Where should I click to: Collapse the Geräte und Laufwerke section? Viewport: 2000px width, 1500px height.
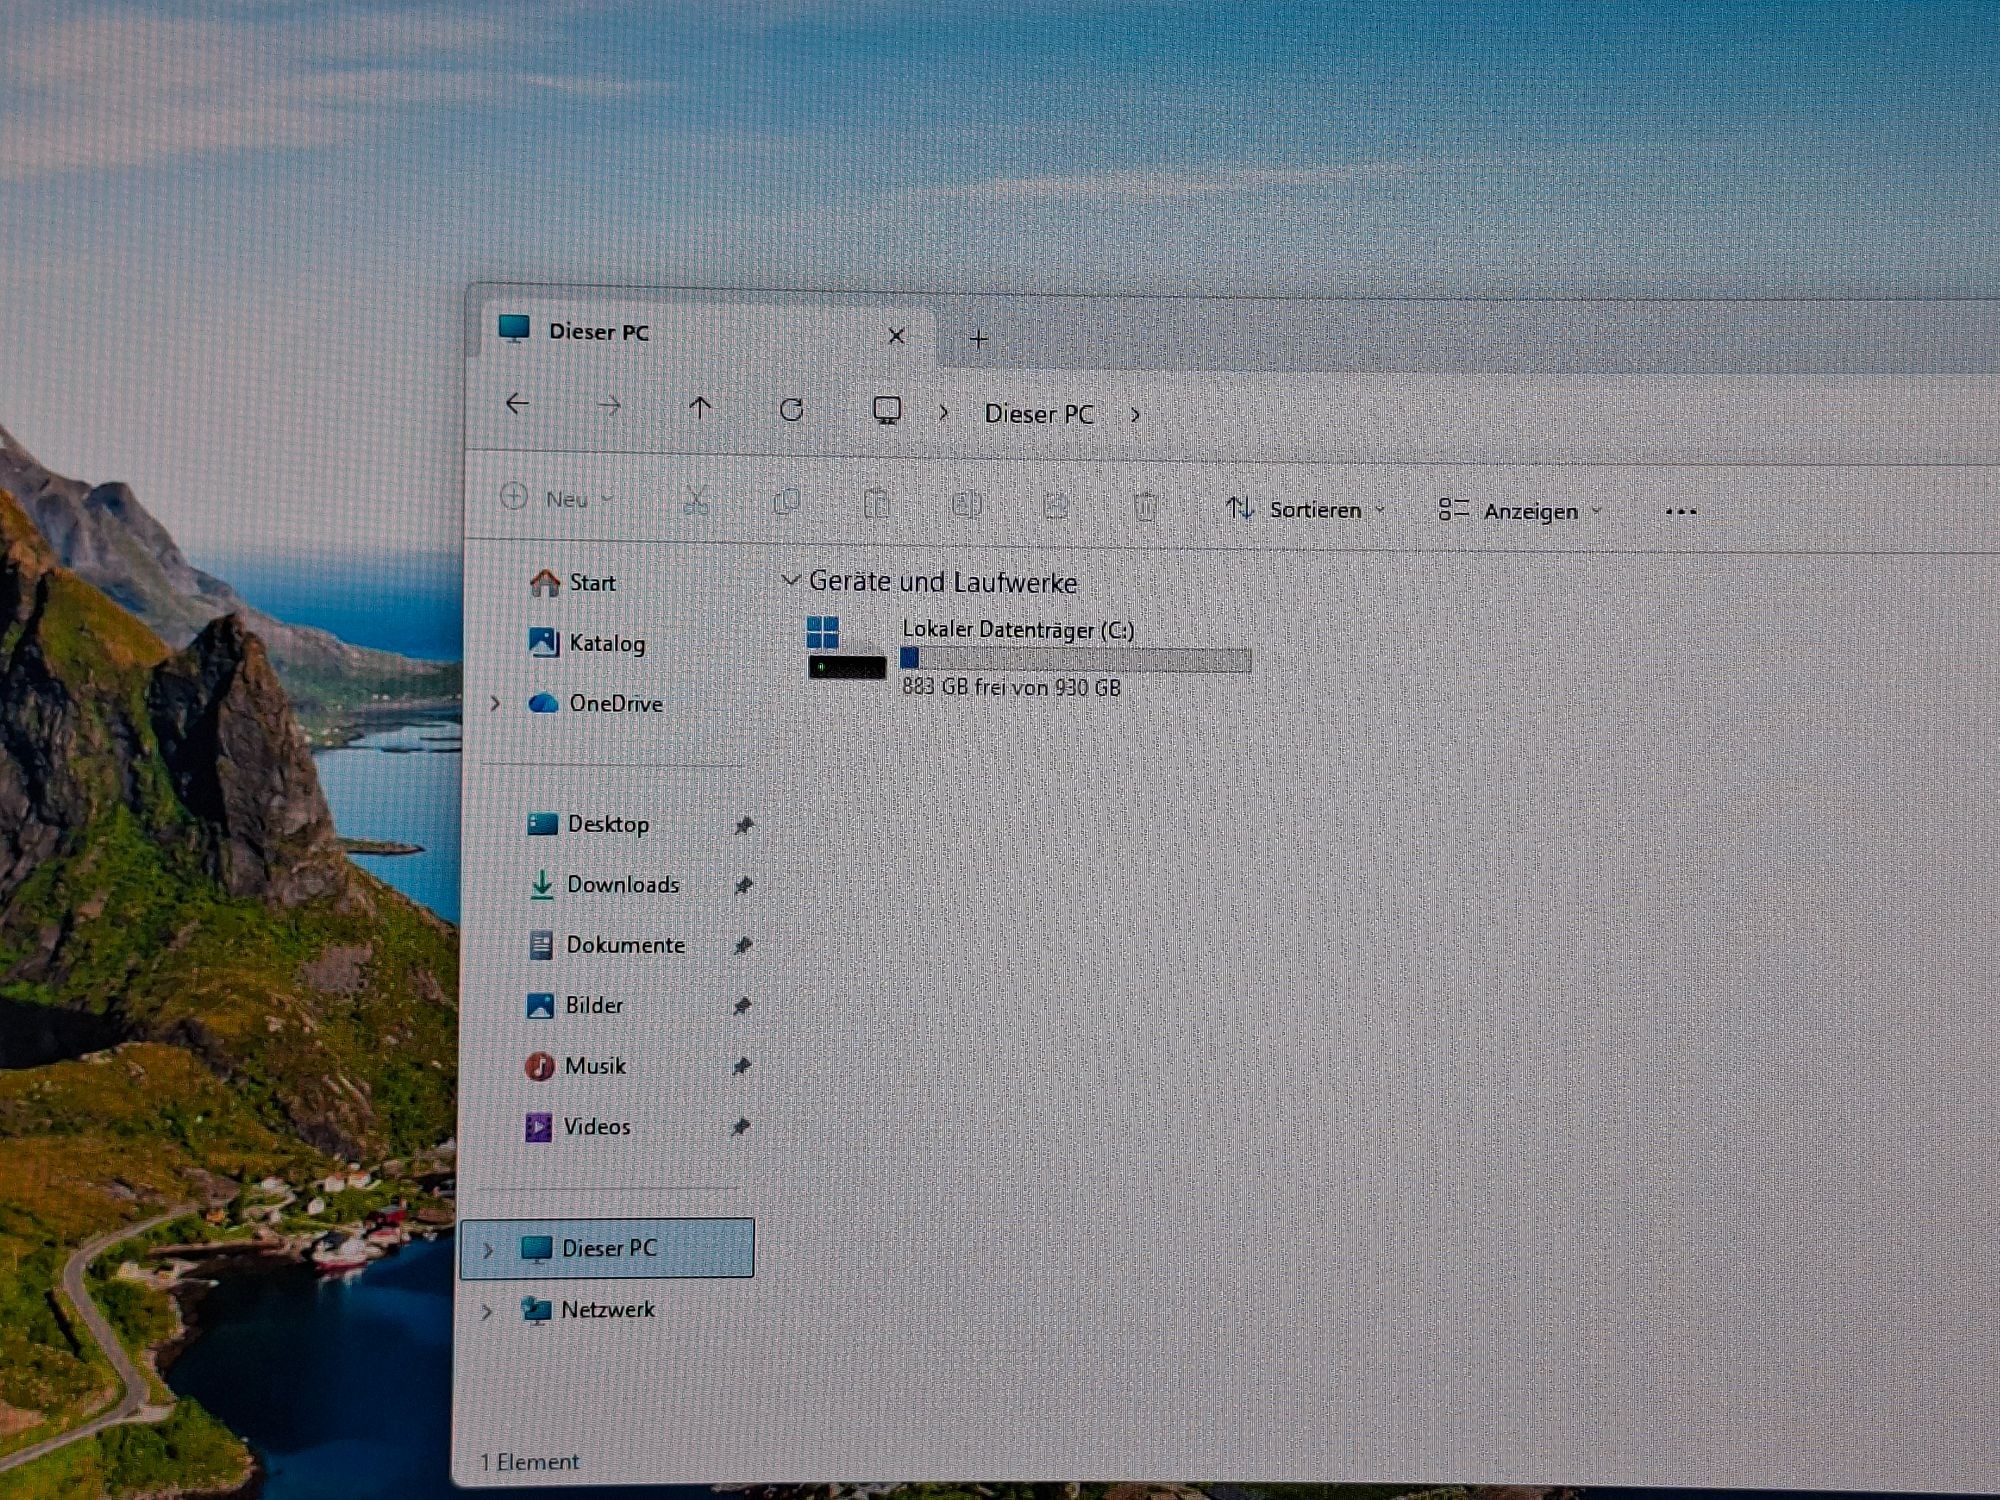click(x=790, y=580)
